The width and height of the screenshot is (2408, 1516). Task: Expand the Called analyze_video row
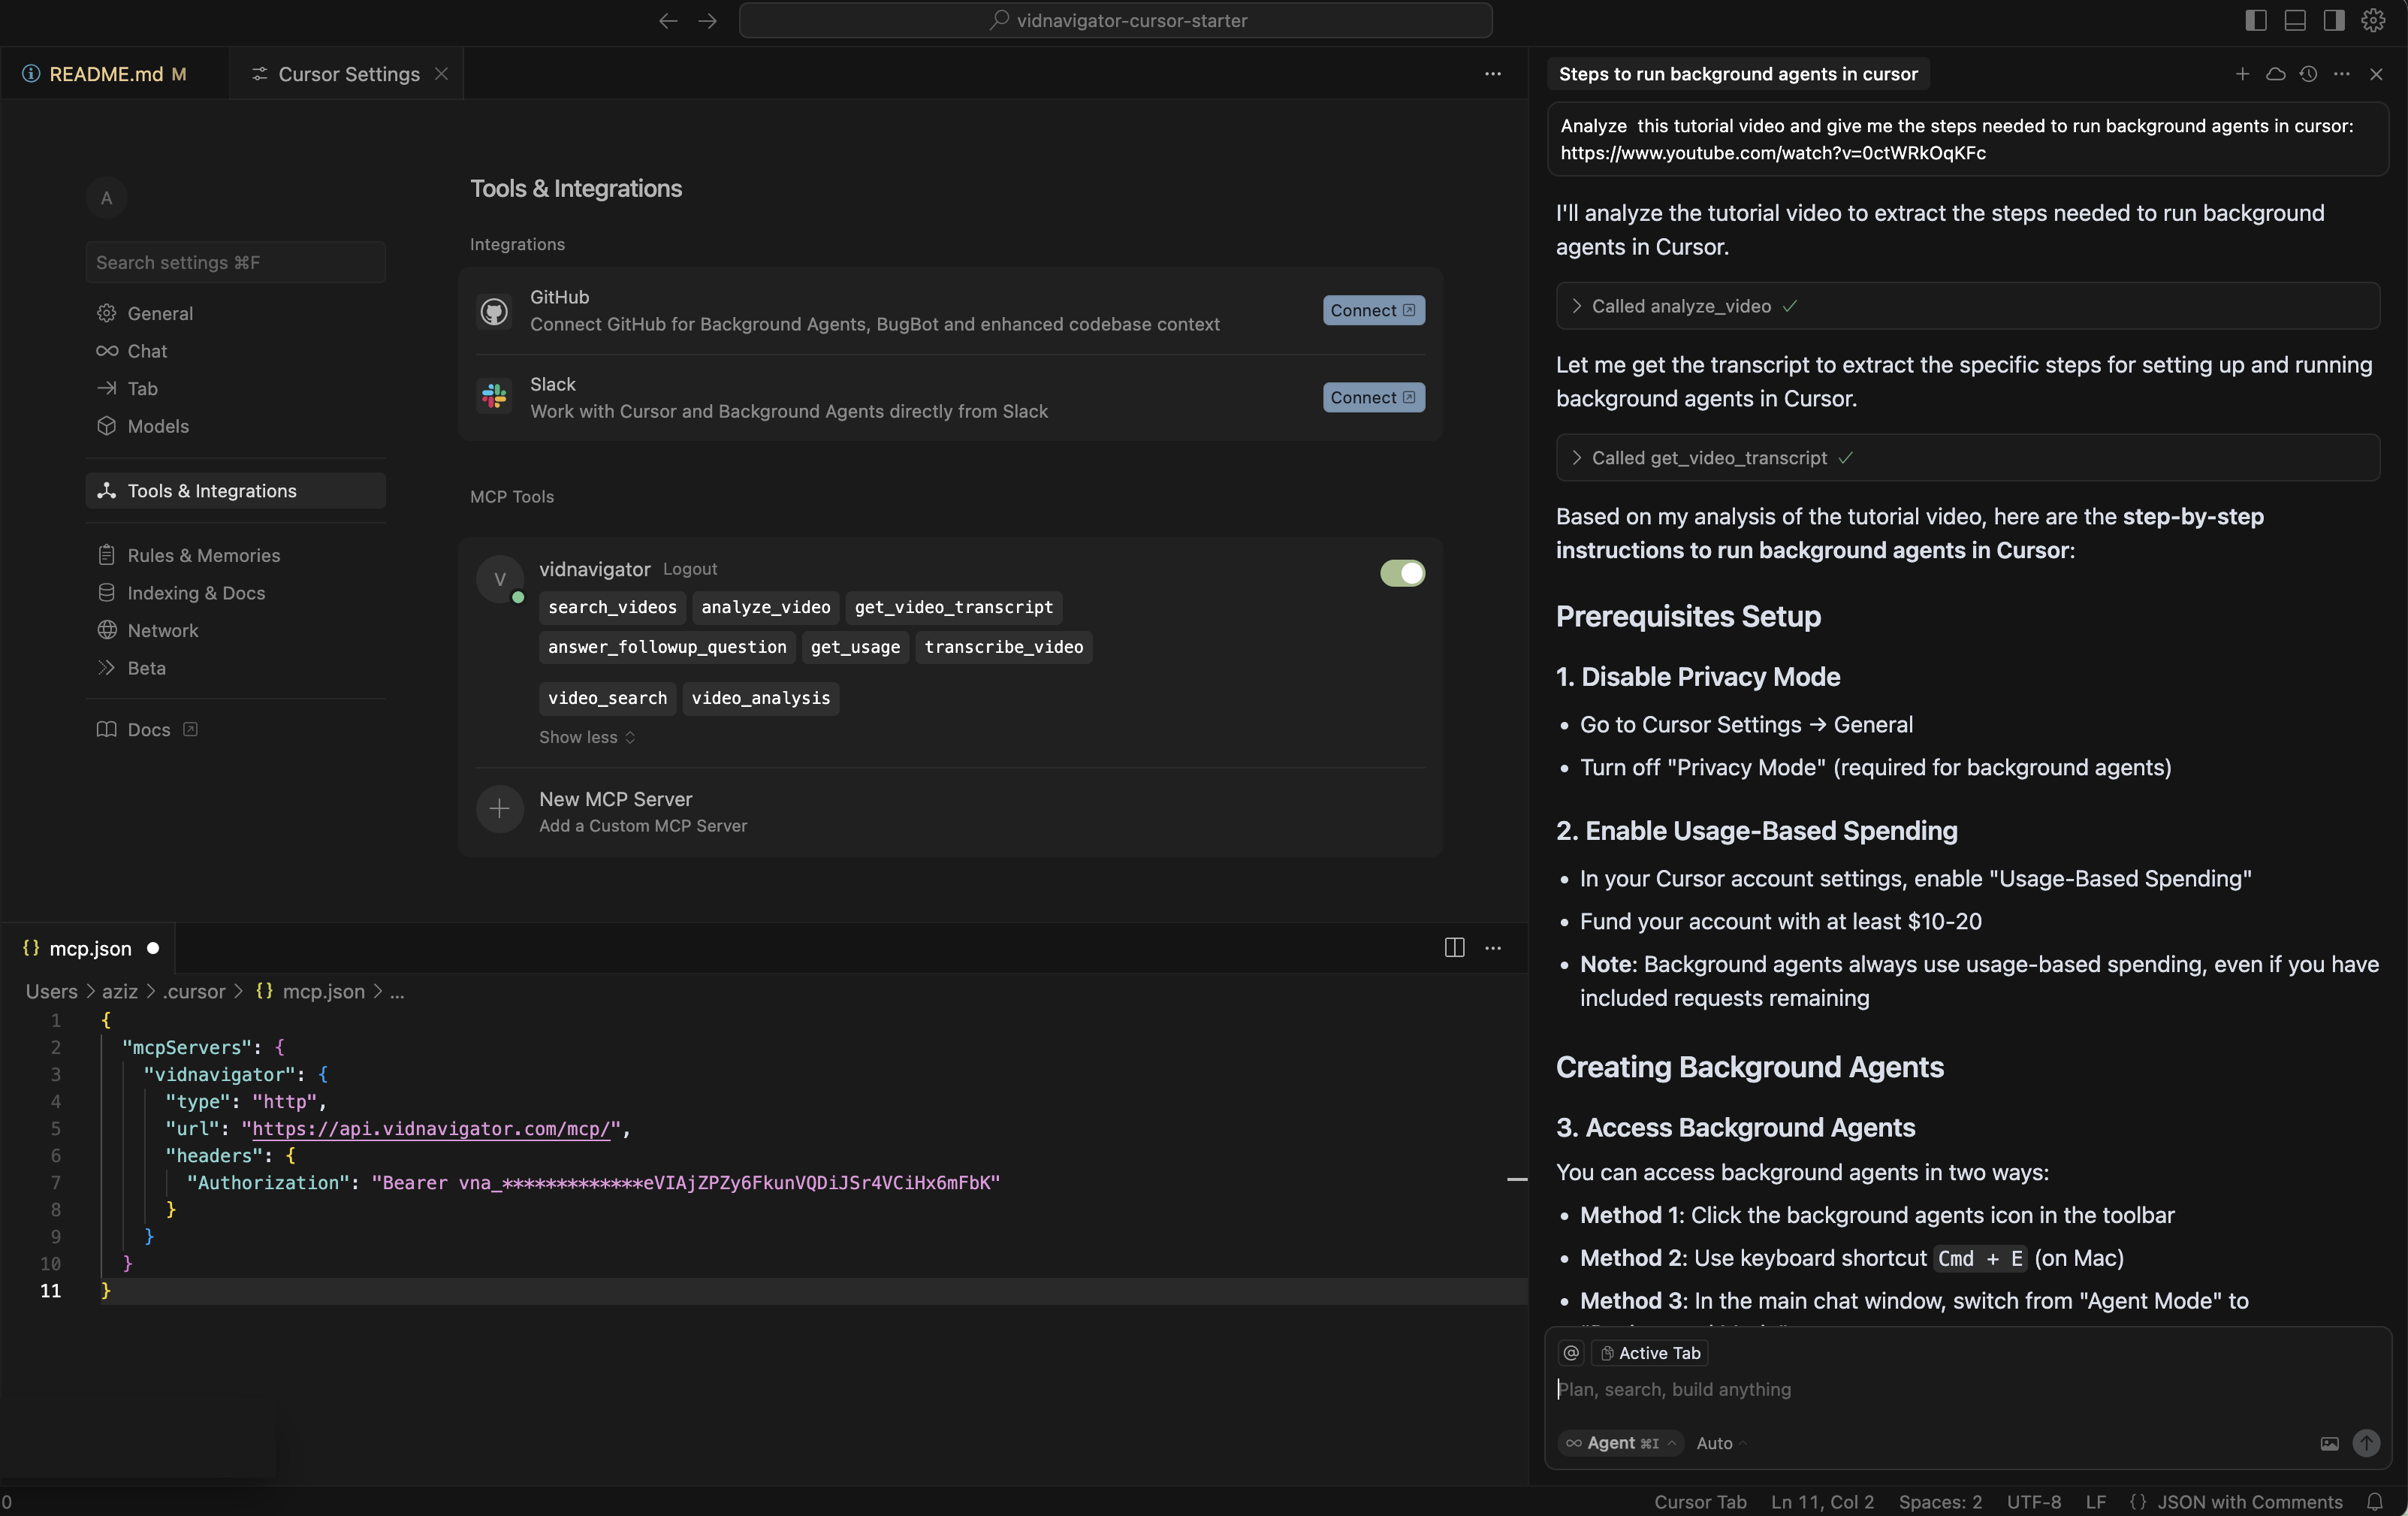point(1967,306)
